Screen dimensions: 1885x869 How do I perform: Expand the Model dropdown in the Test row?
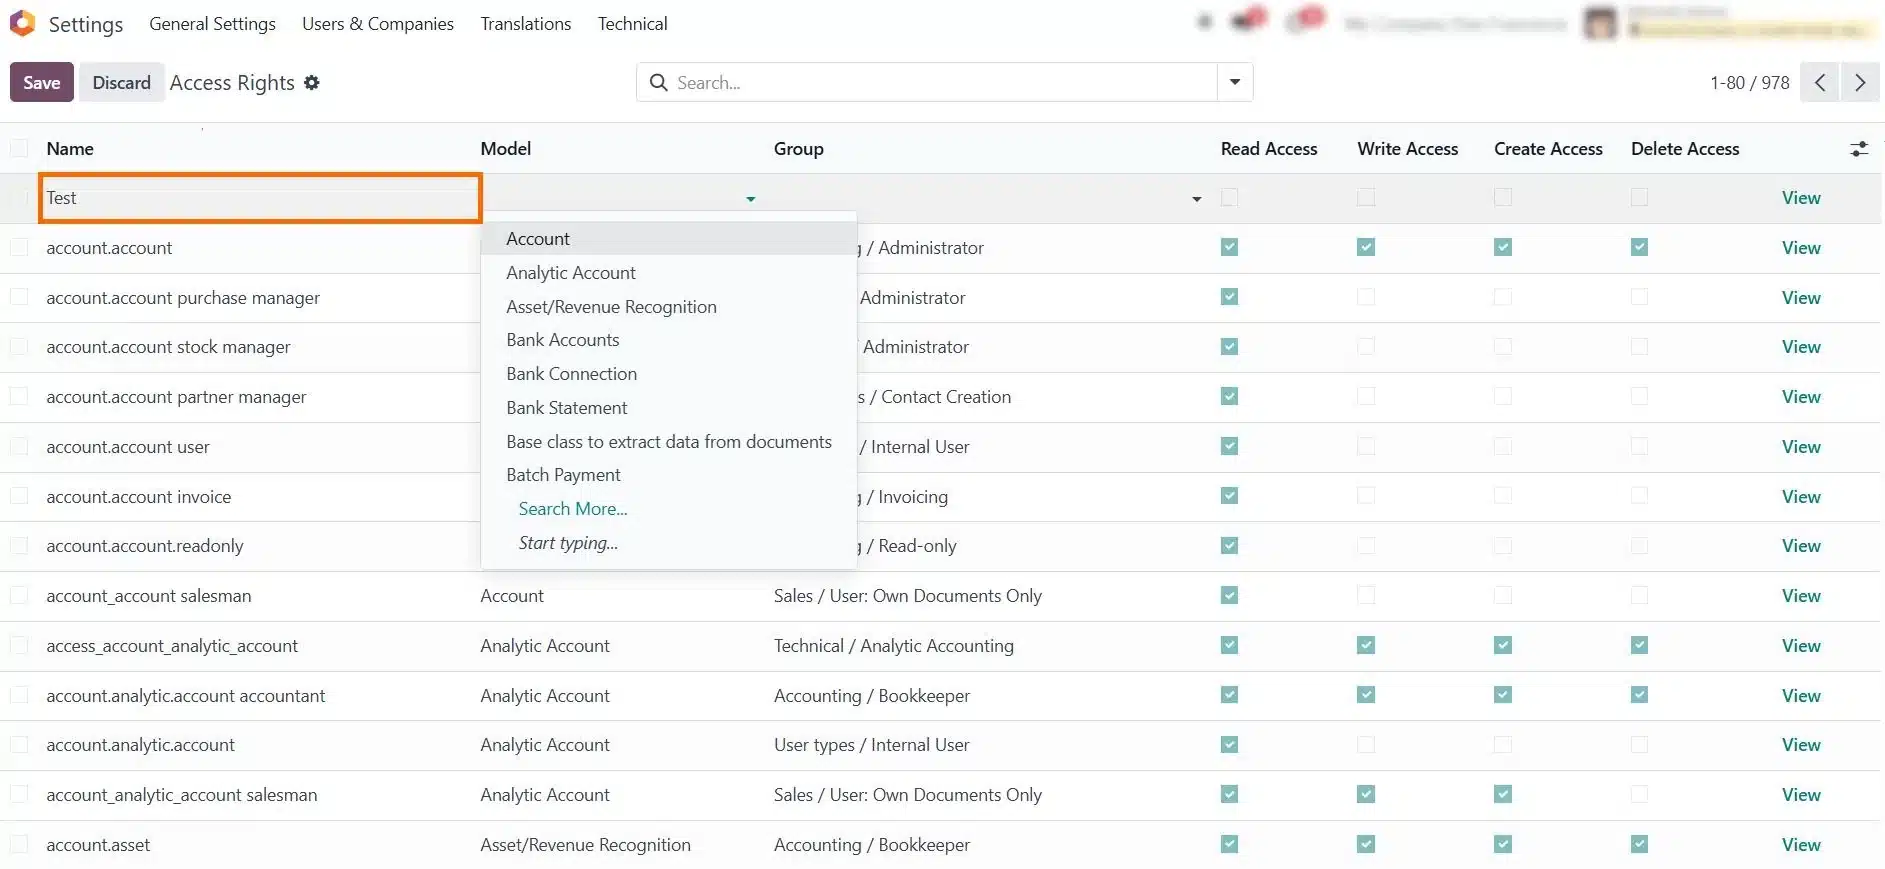tap(751, 199)
